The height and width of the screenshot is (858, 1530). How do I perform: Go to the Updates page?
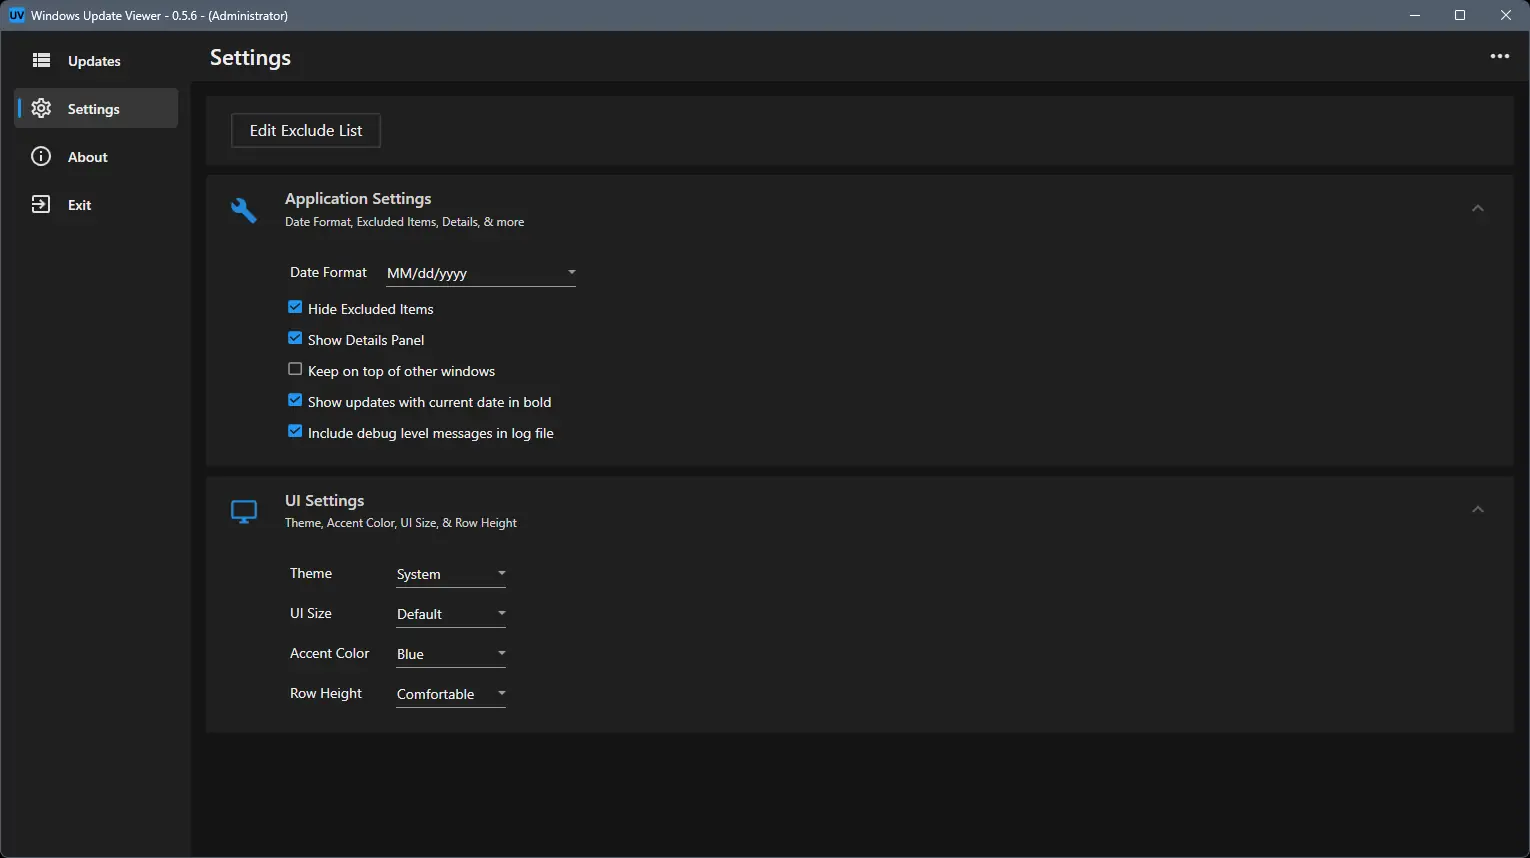(94, 61)
